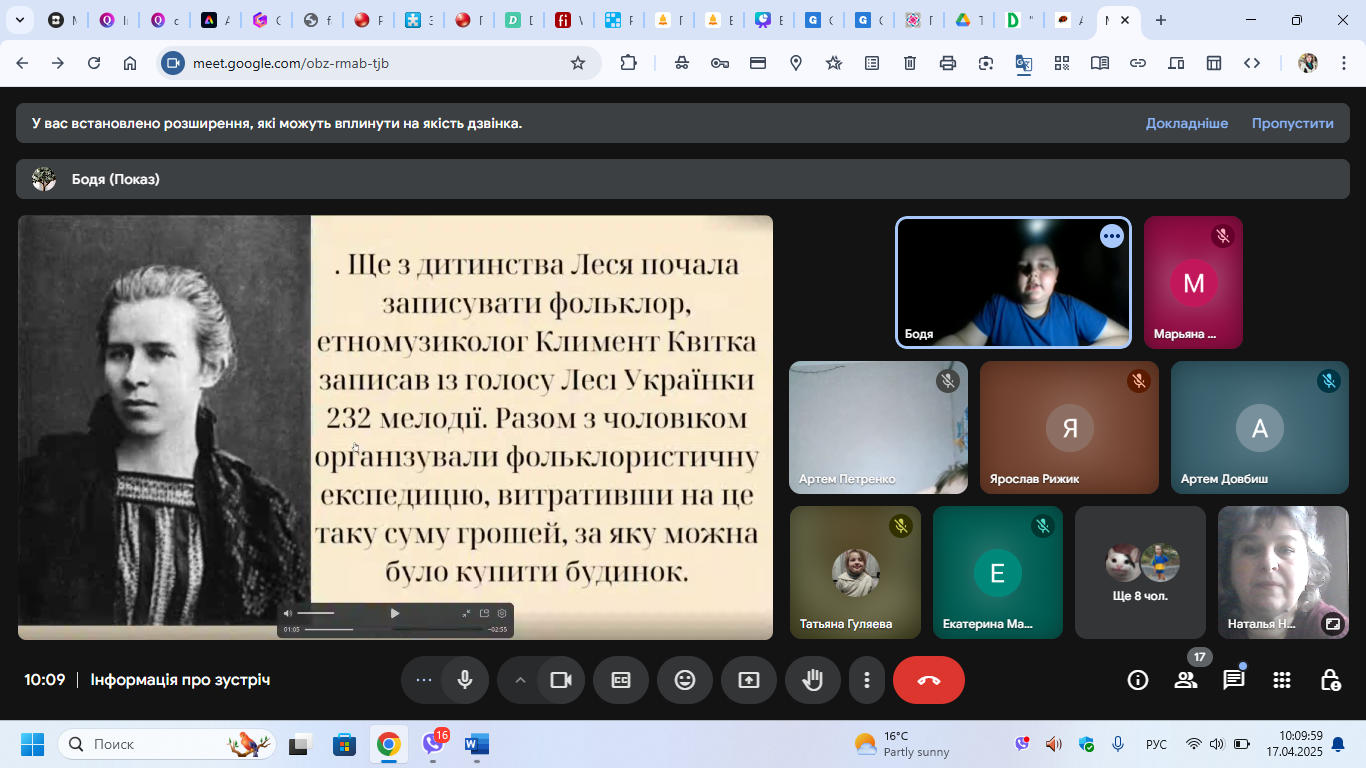Select the Ярослав Рижик participant tile
This screenshot has height=768, width=1366.
click(1069, 427)
